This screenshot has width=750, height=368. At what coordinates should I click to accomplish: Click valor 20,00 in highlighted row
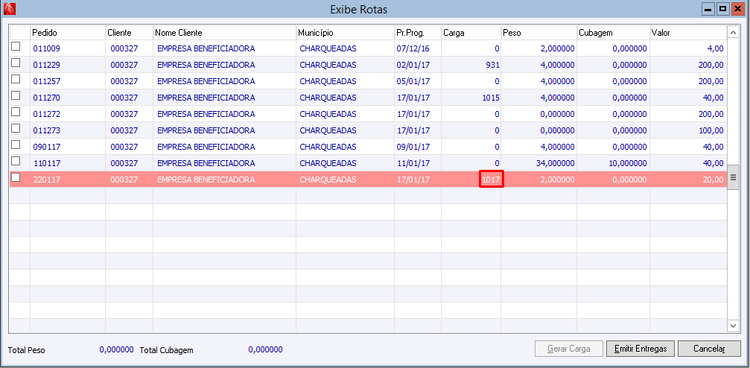[x=713, y=180]
